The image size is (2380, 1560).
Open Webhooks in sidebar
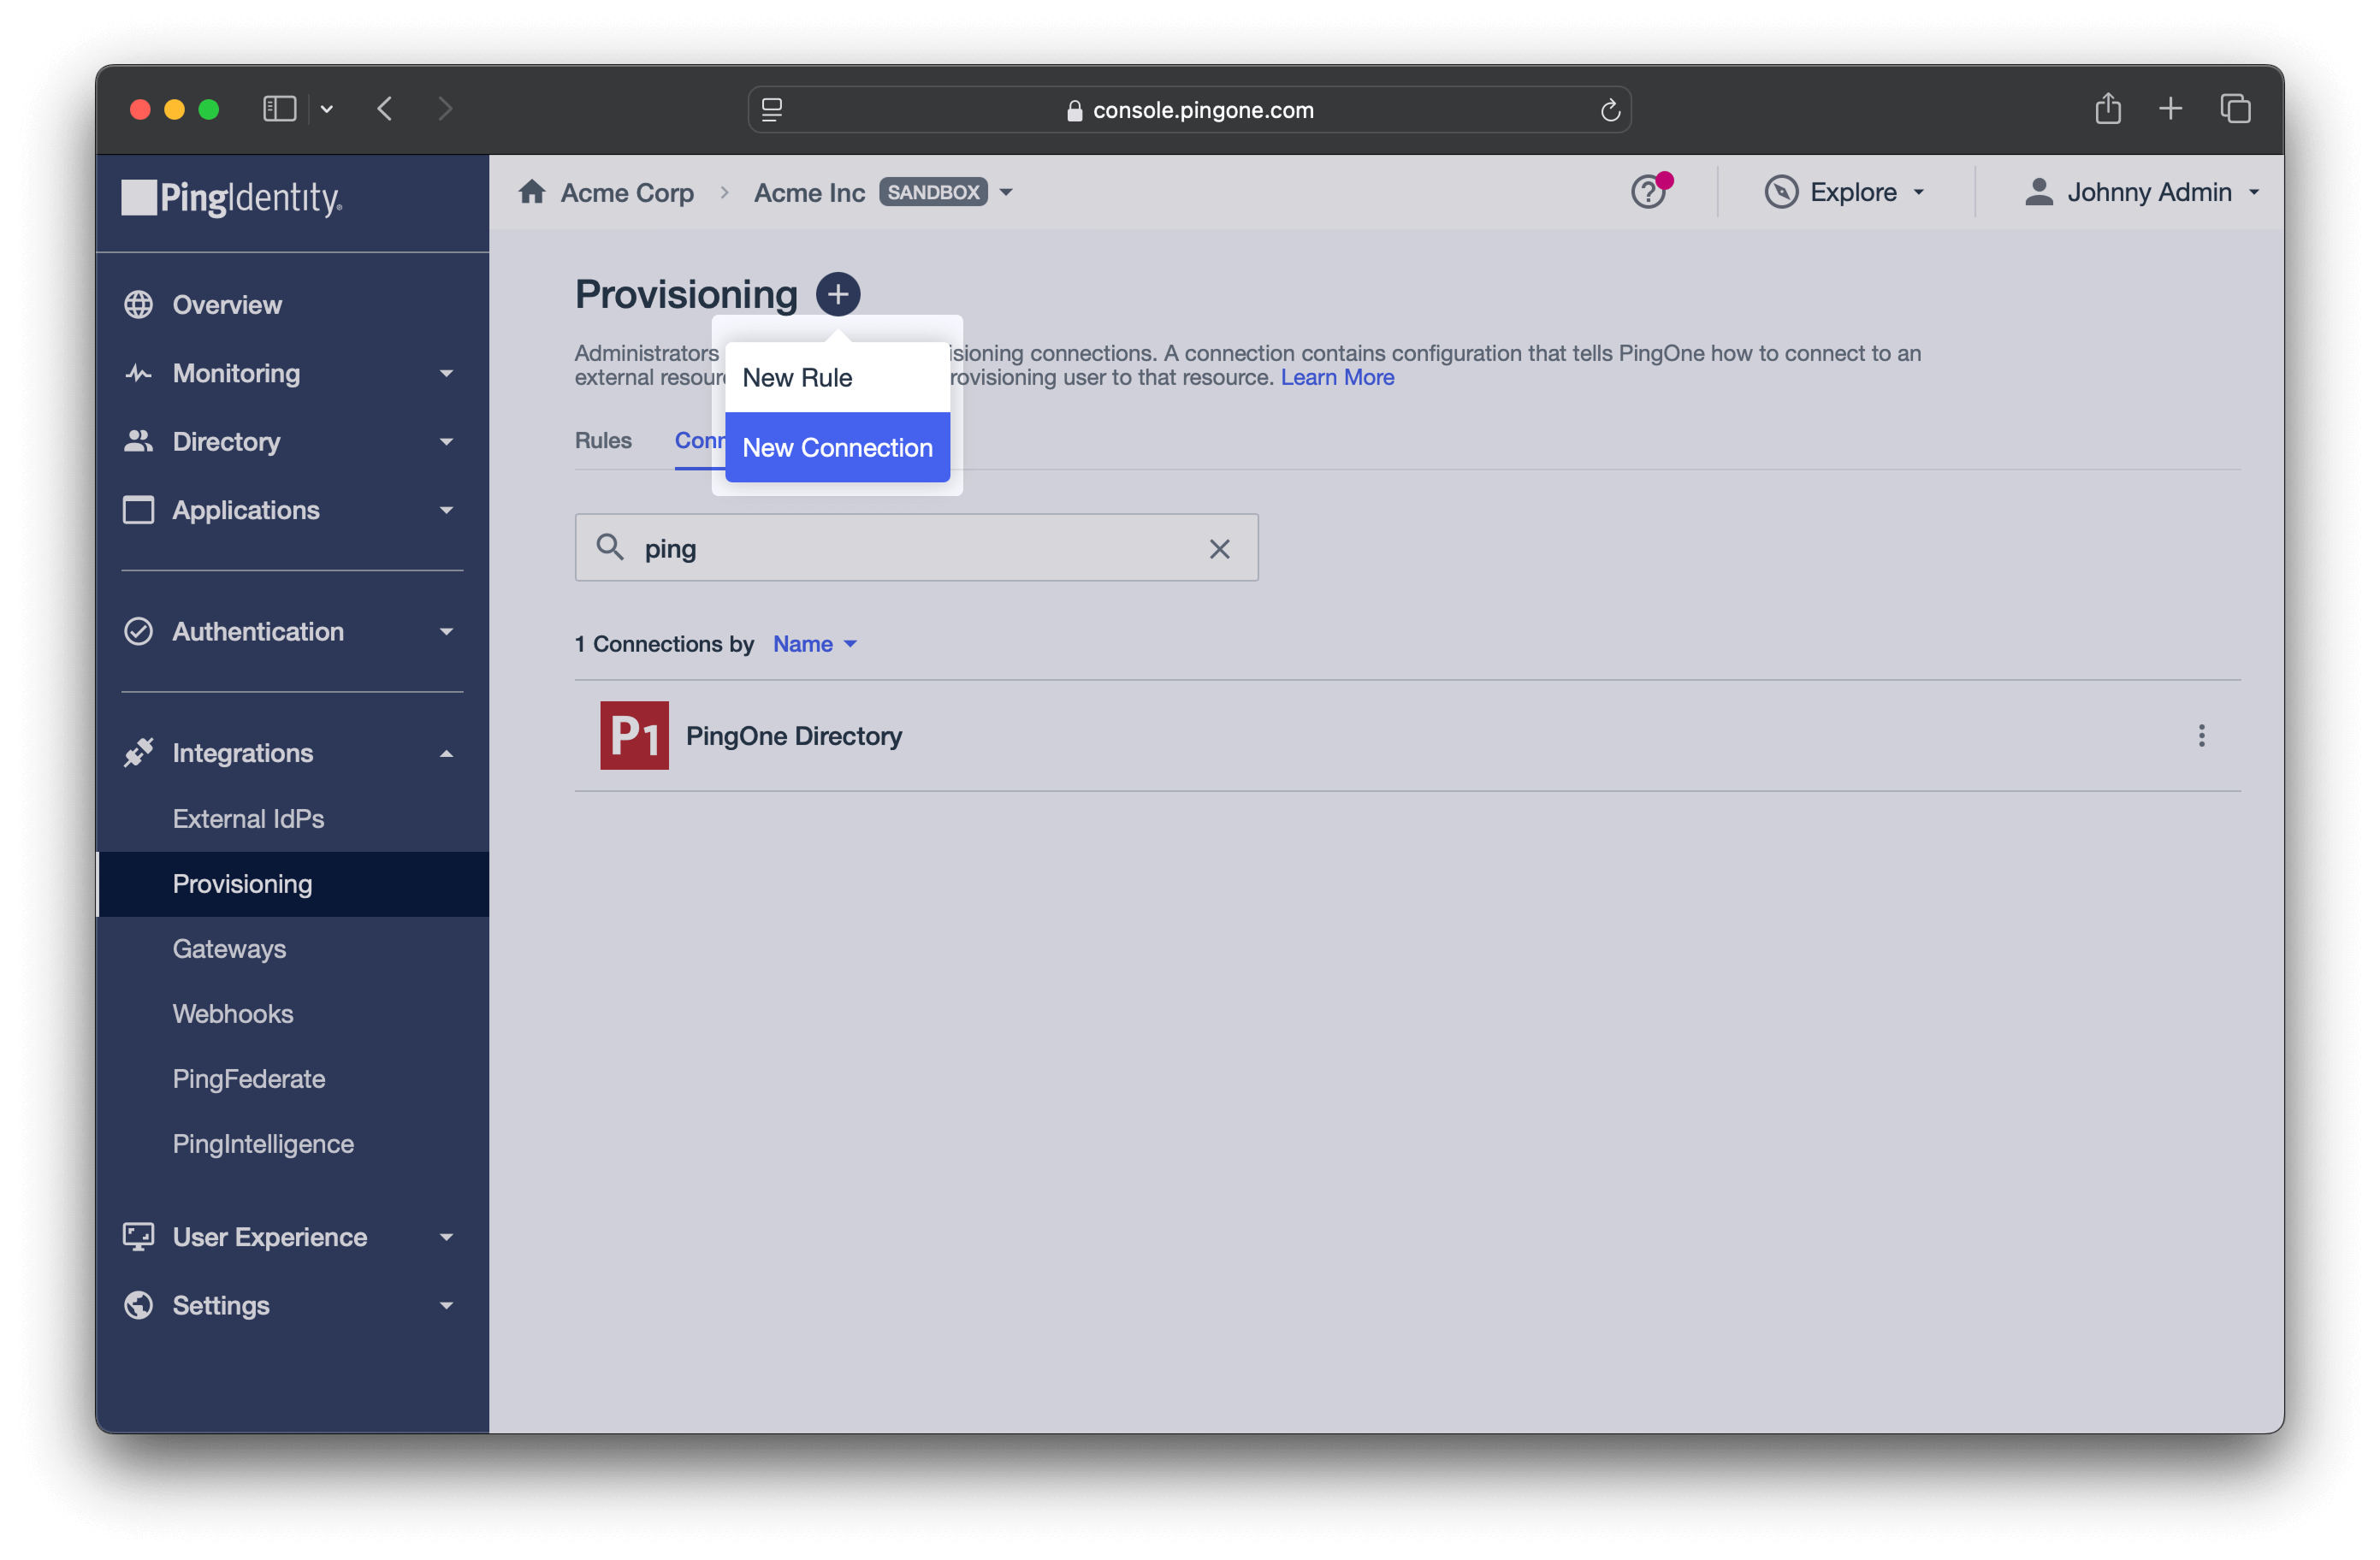pos(233,1013)
